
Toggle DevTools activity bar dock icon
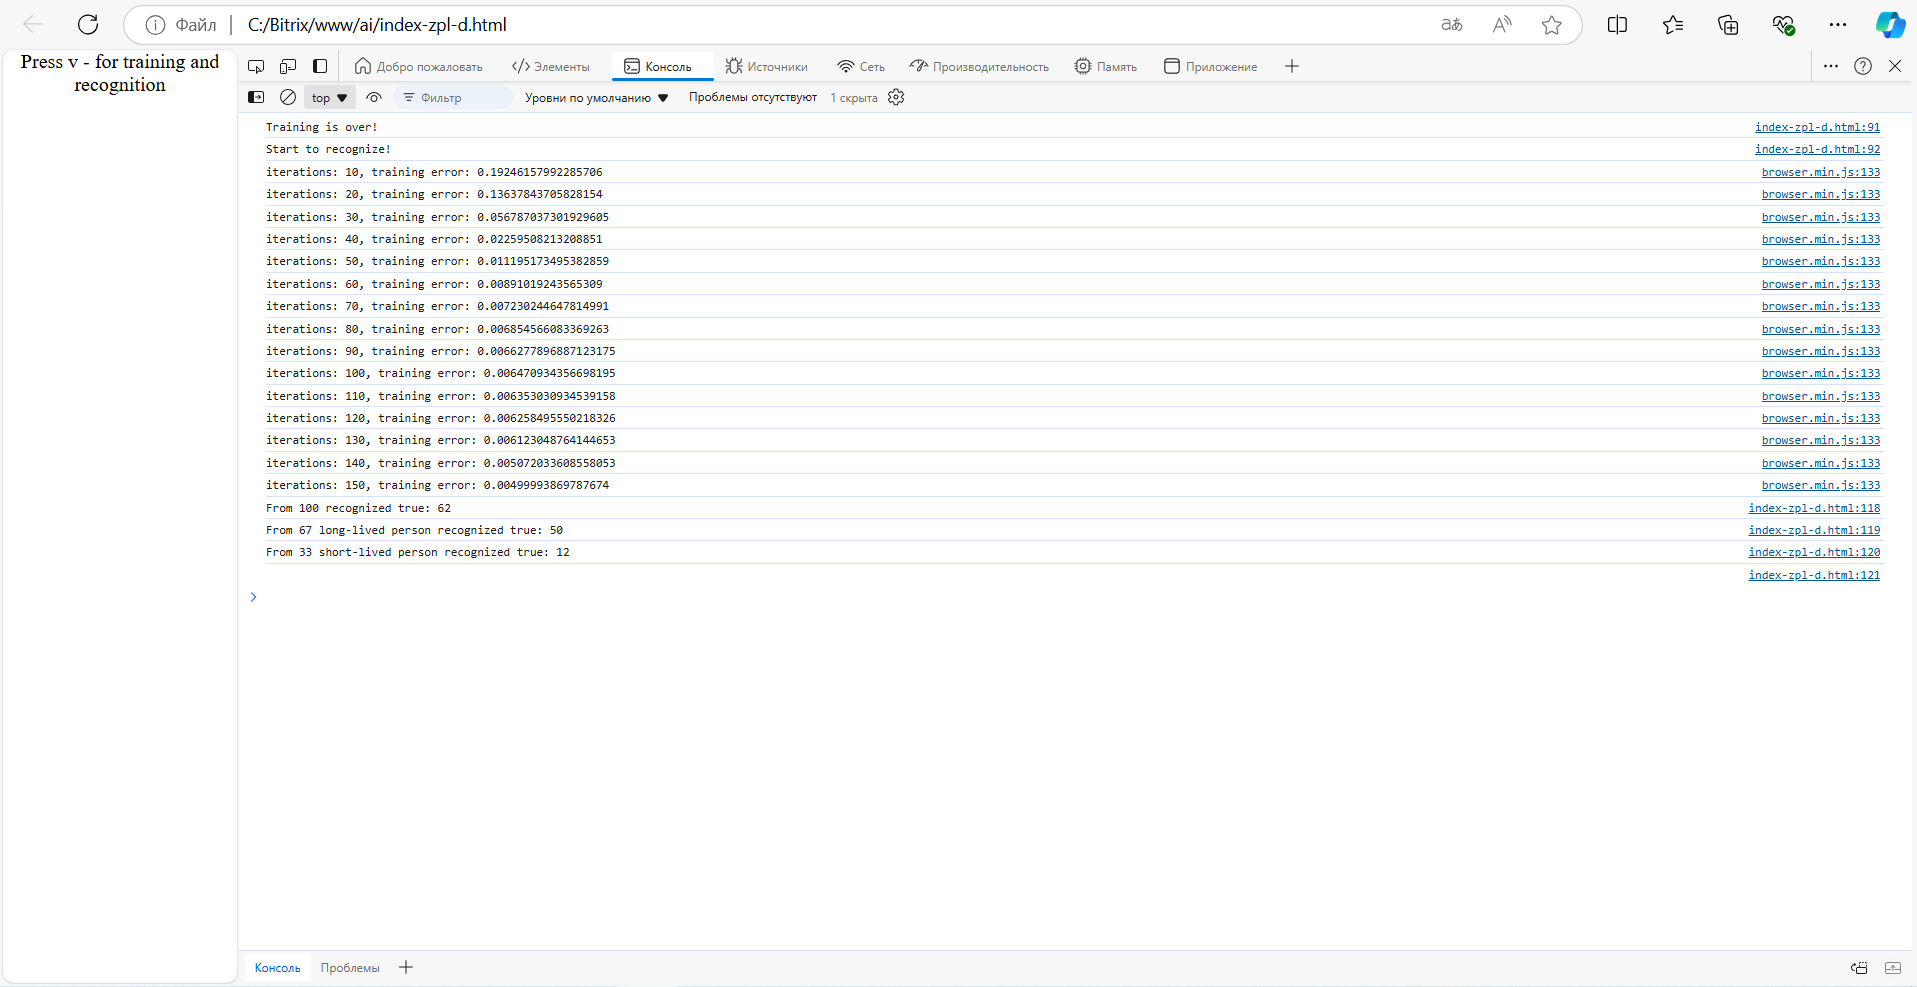tap(320, 66)
